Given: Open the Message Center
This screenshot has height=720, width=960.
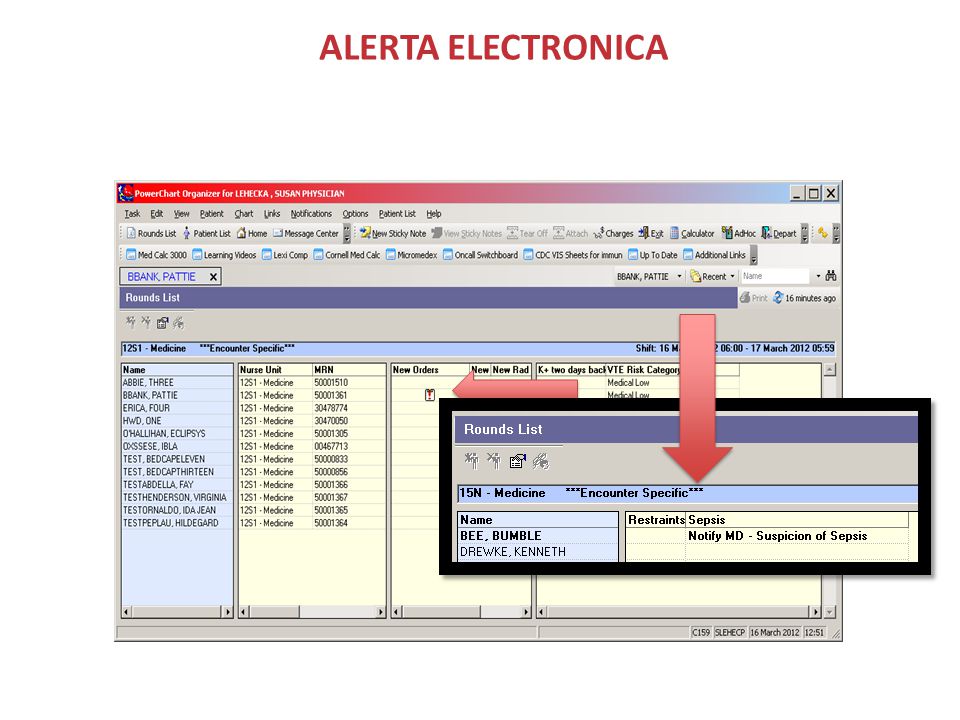Looking at the screenshot, I should tap(306, 233).
